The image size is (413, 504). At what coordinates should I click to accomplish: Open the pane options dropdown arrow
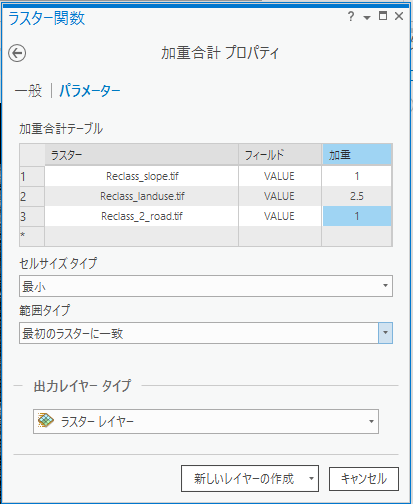(367, 18)
